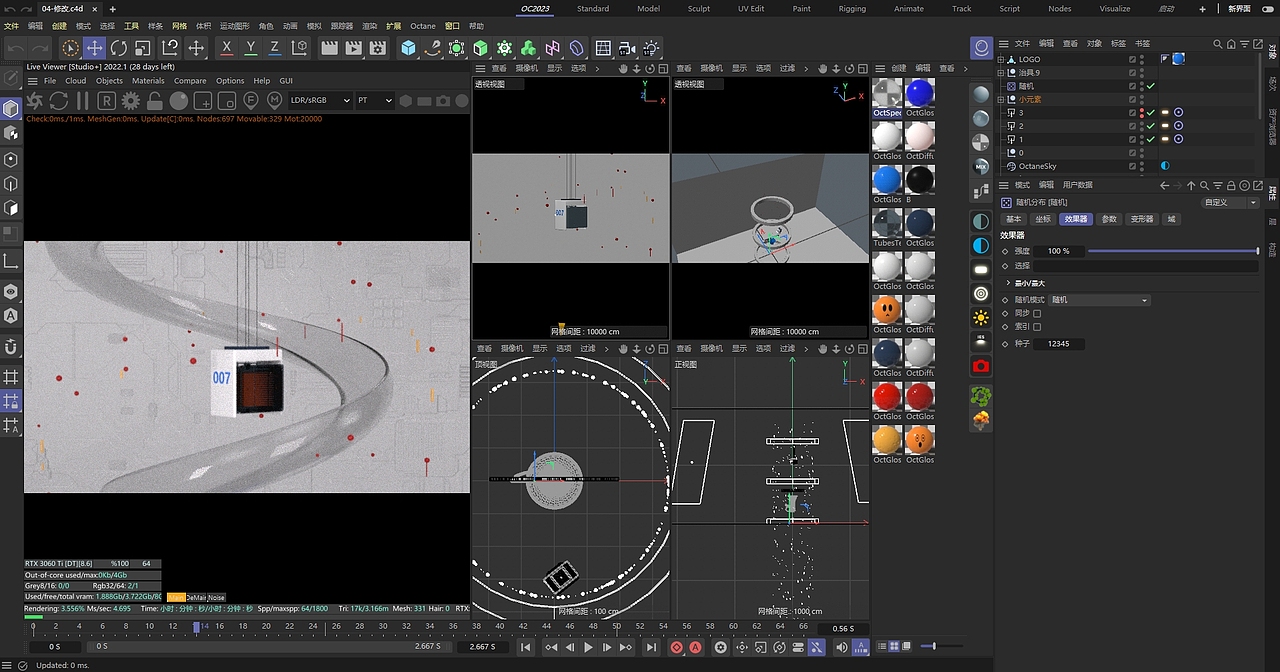Toggle the green enable checkmark on object 3
The image size is (1280, 672).
tap(1150, 112)
